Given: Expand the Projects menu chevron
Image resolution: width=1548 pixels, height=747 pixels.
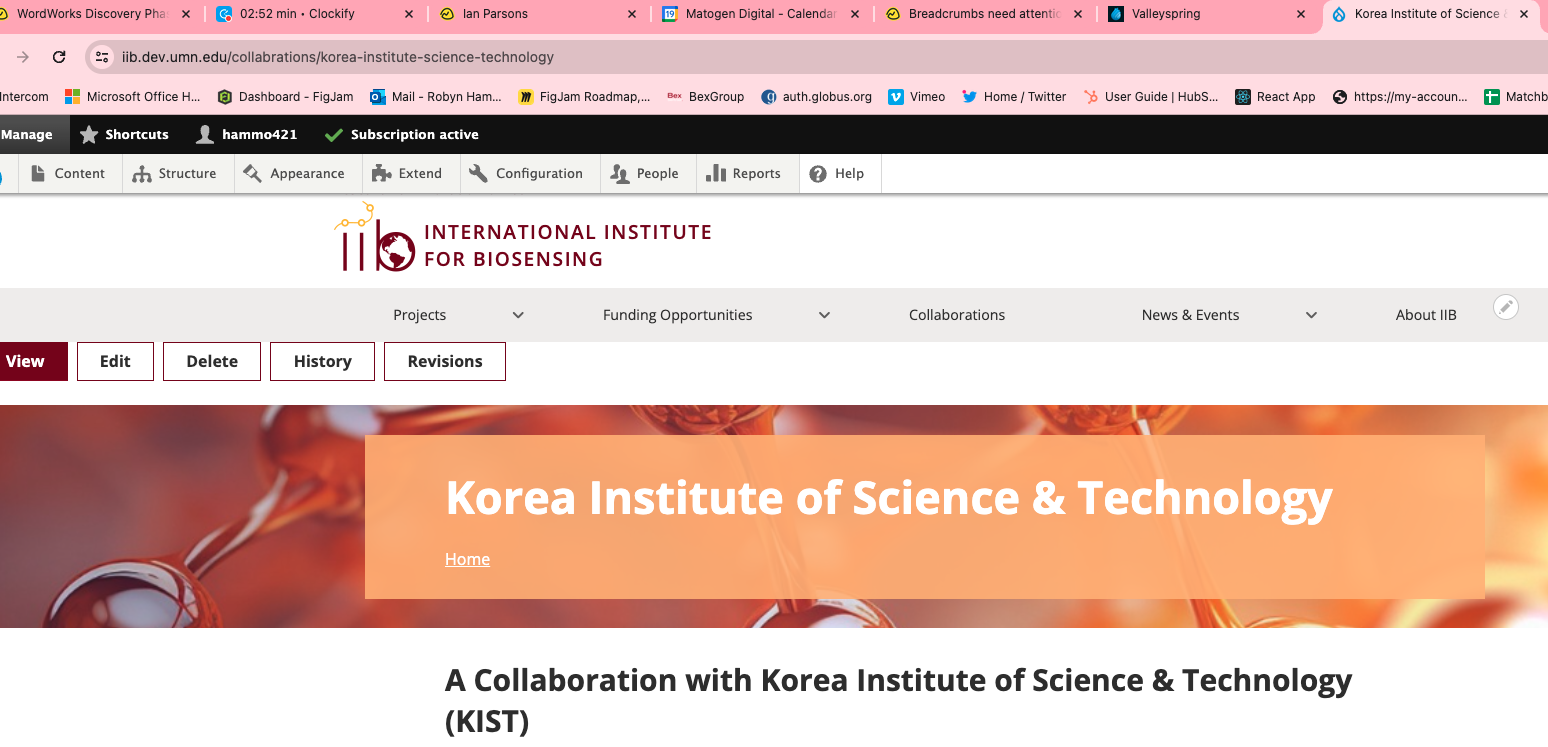Looking at the screenshot, I should pyautogui.click(x=518, y=315).
